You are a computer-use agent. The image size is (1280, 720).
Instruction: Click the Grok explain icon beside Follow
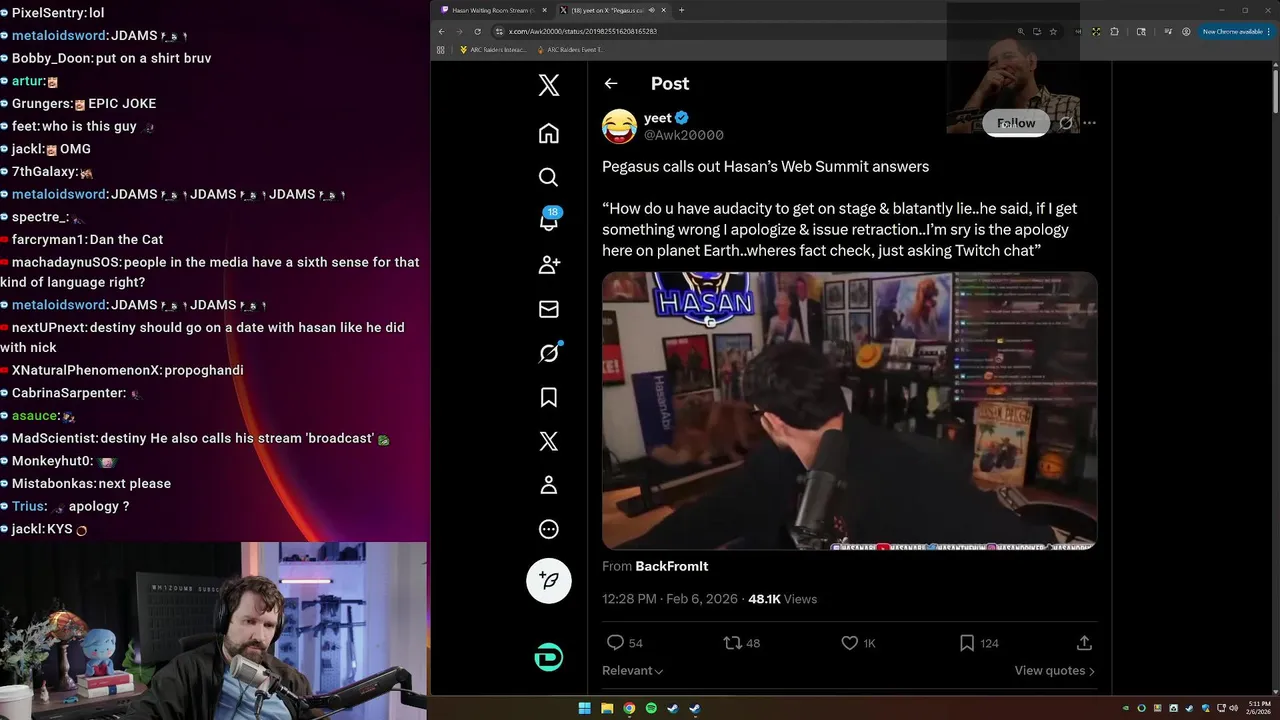tap(1066, 123)
